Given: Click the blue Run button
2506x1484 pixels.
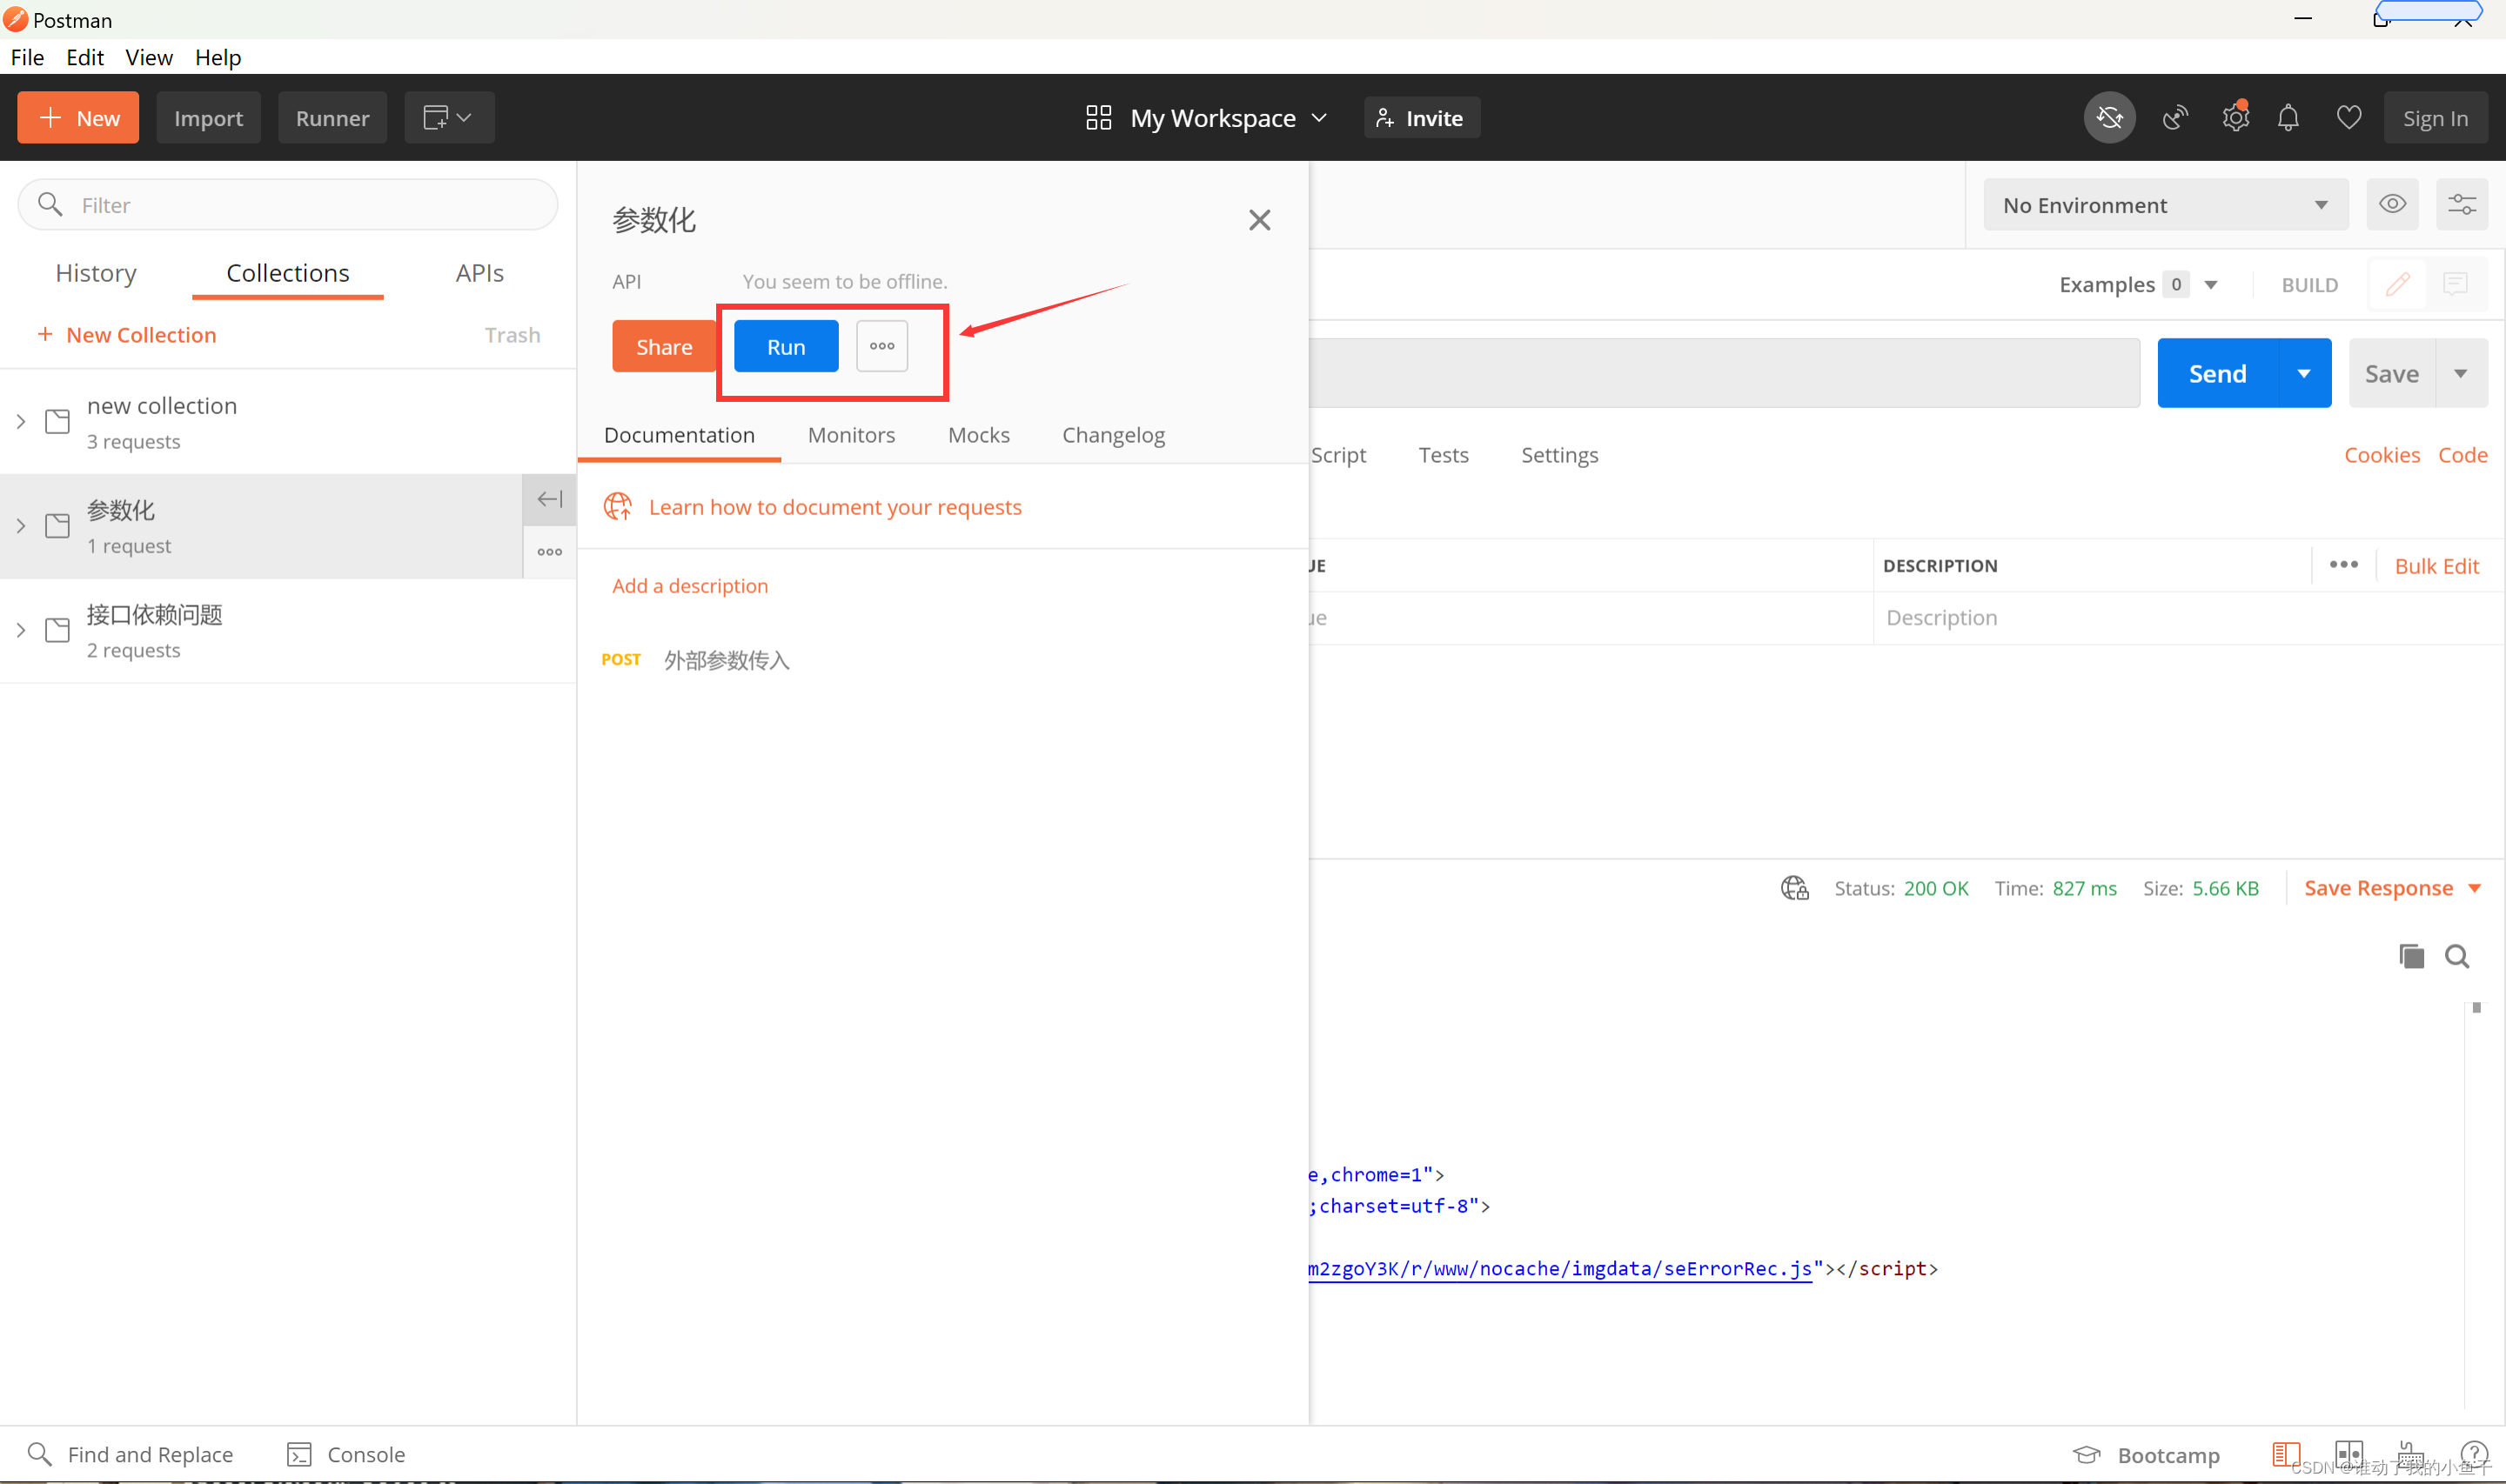Looking at the screenshot, I should click(x=786, y=347).
